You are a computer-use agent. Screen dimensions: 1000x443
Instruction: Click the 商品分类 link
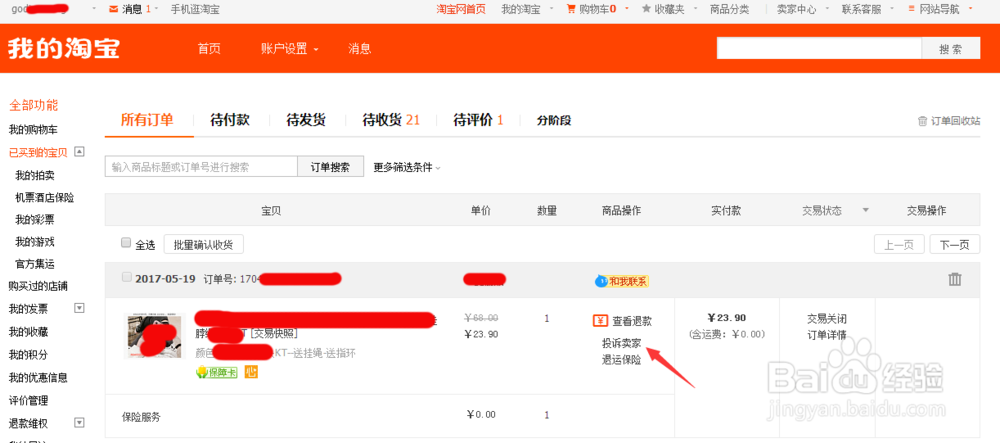click(730, 9)
